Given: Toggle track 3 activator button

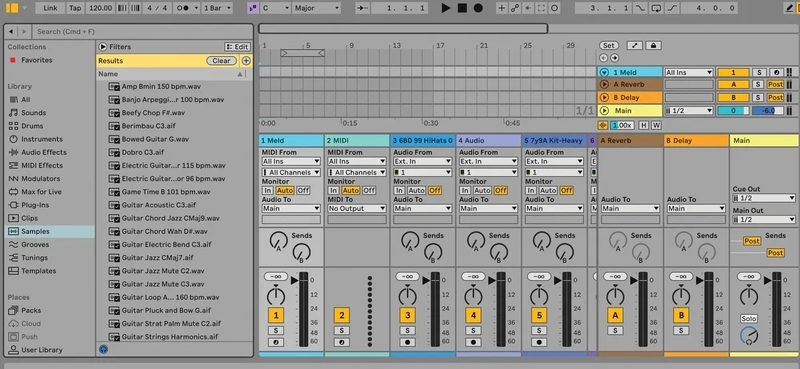Looking at the screenshot, I should click(x=407, y=315).
